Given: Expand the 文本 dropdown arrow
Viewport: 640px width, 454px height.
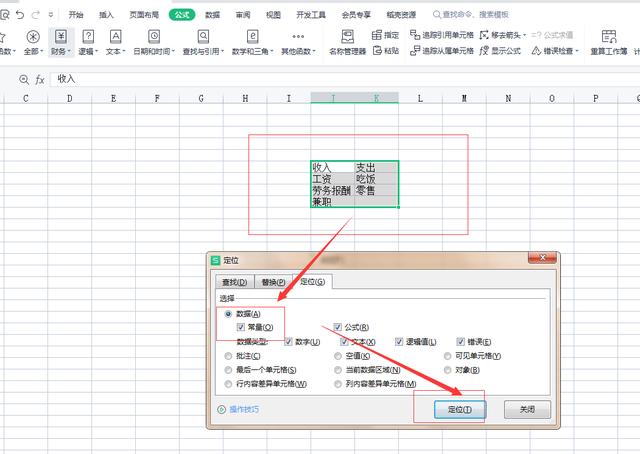Looking at the screenshot, I should pyautogui.click(x=124, y=51).
